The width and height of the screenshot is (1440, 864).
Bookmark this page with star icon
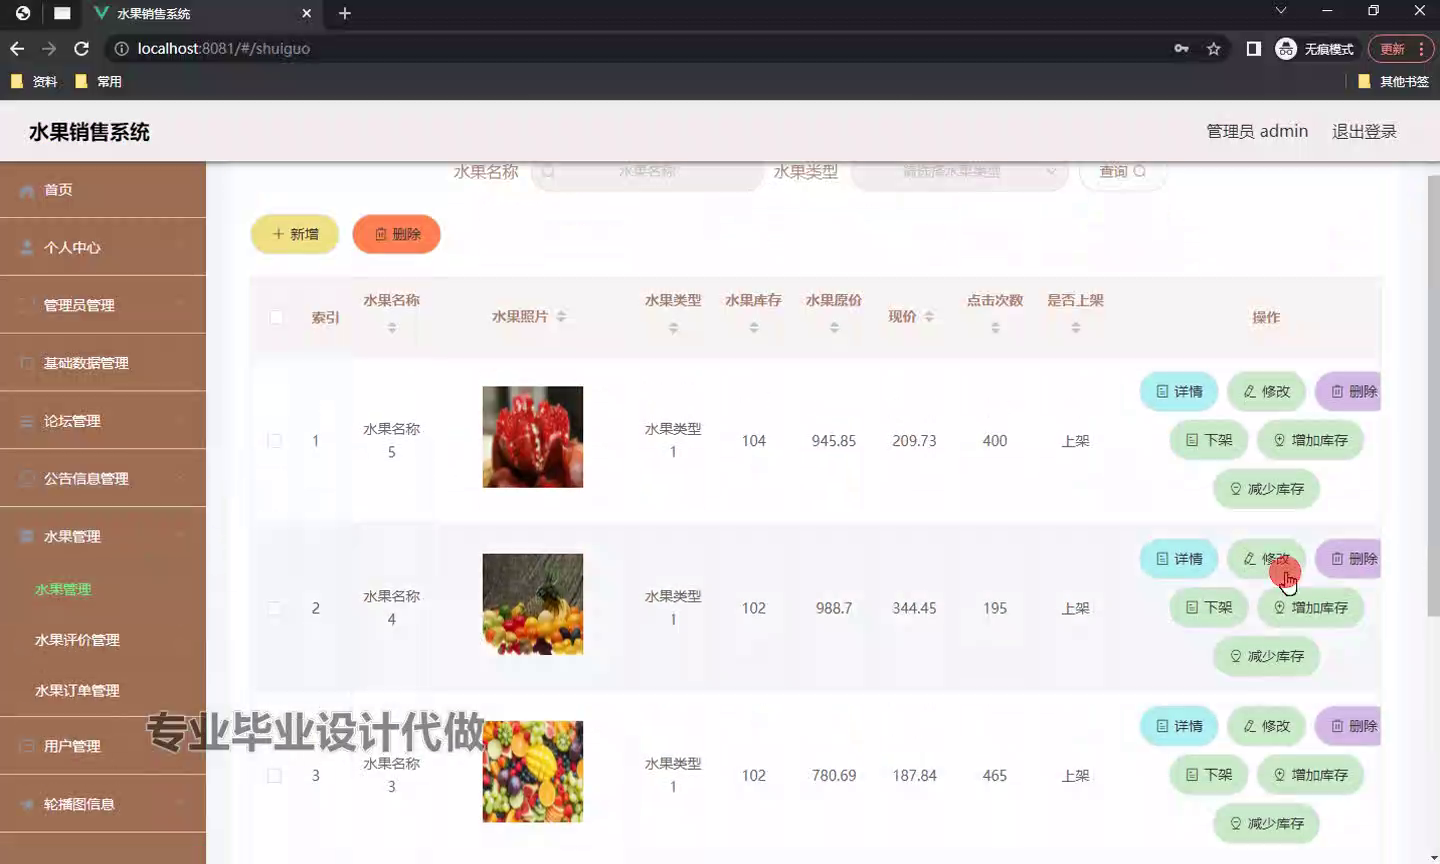coord(1214,48)
